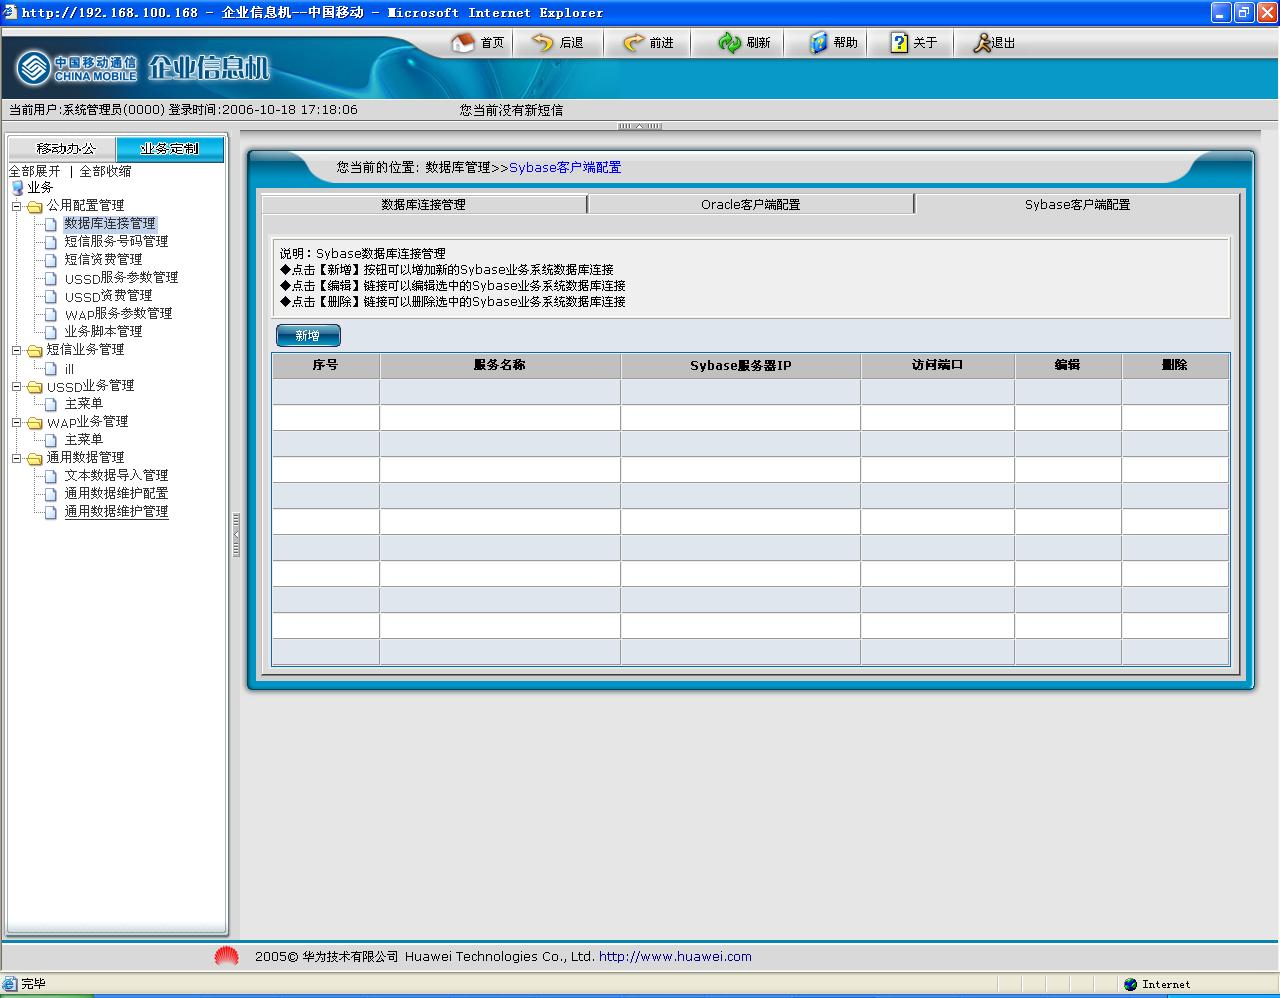Open 帮助 help from the toolbar
The image size is (1280, 998).
833,43
